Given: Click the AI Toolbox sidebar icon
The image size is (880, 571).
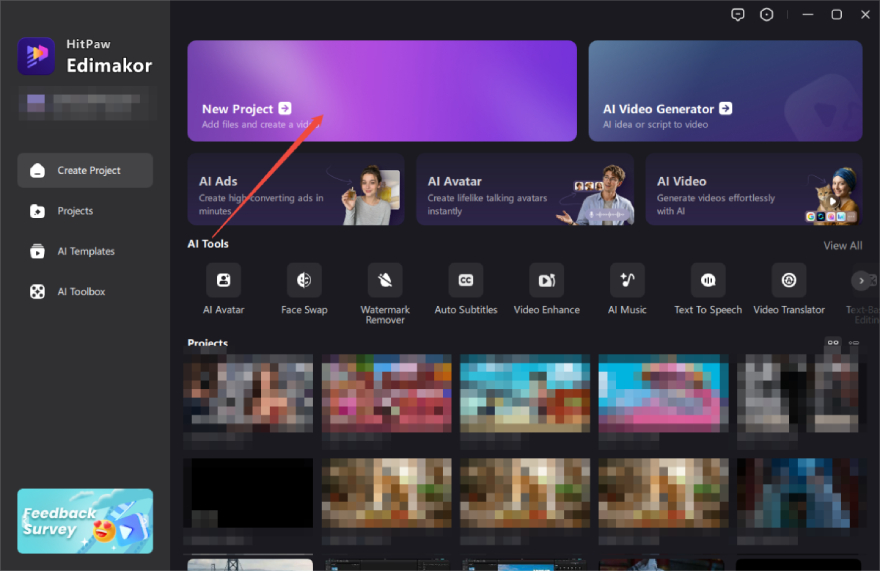Looking at the screenshot, I should coord(38,292).
